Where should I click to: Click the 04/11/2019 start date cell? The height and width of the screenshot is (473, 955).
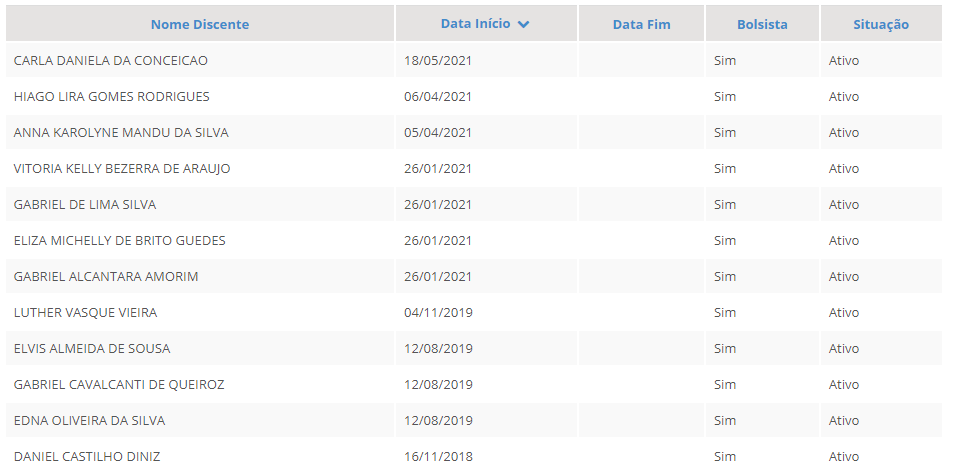pos(438,312)
